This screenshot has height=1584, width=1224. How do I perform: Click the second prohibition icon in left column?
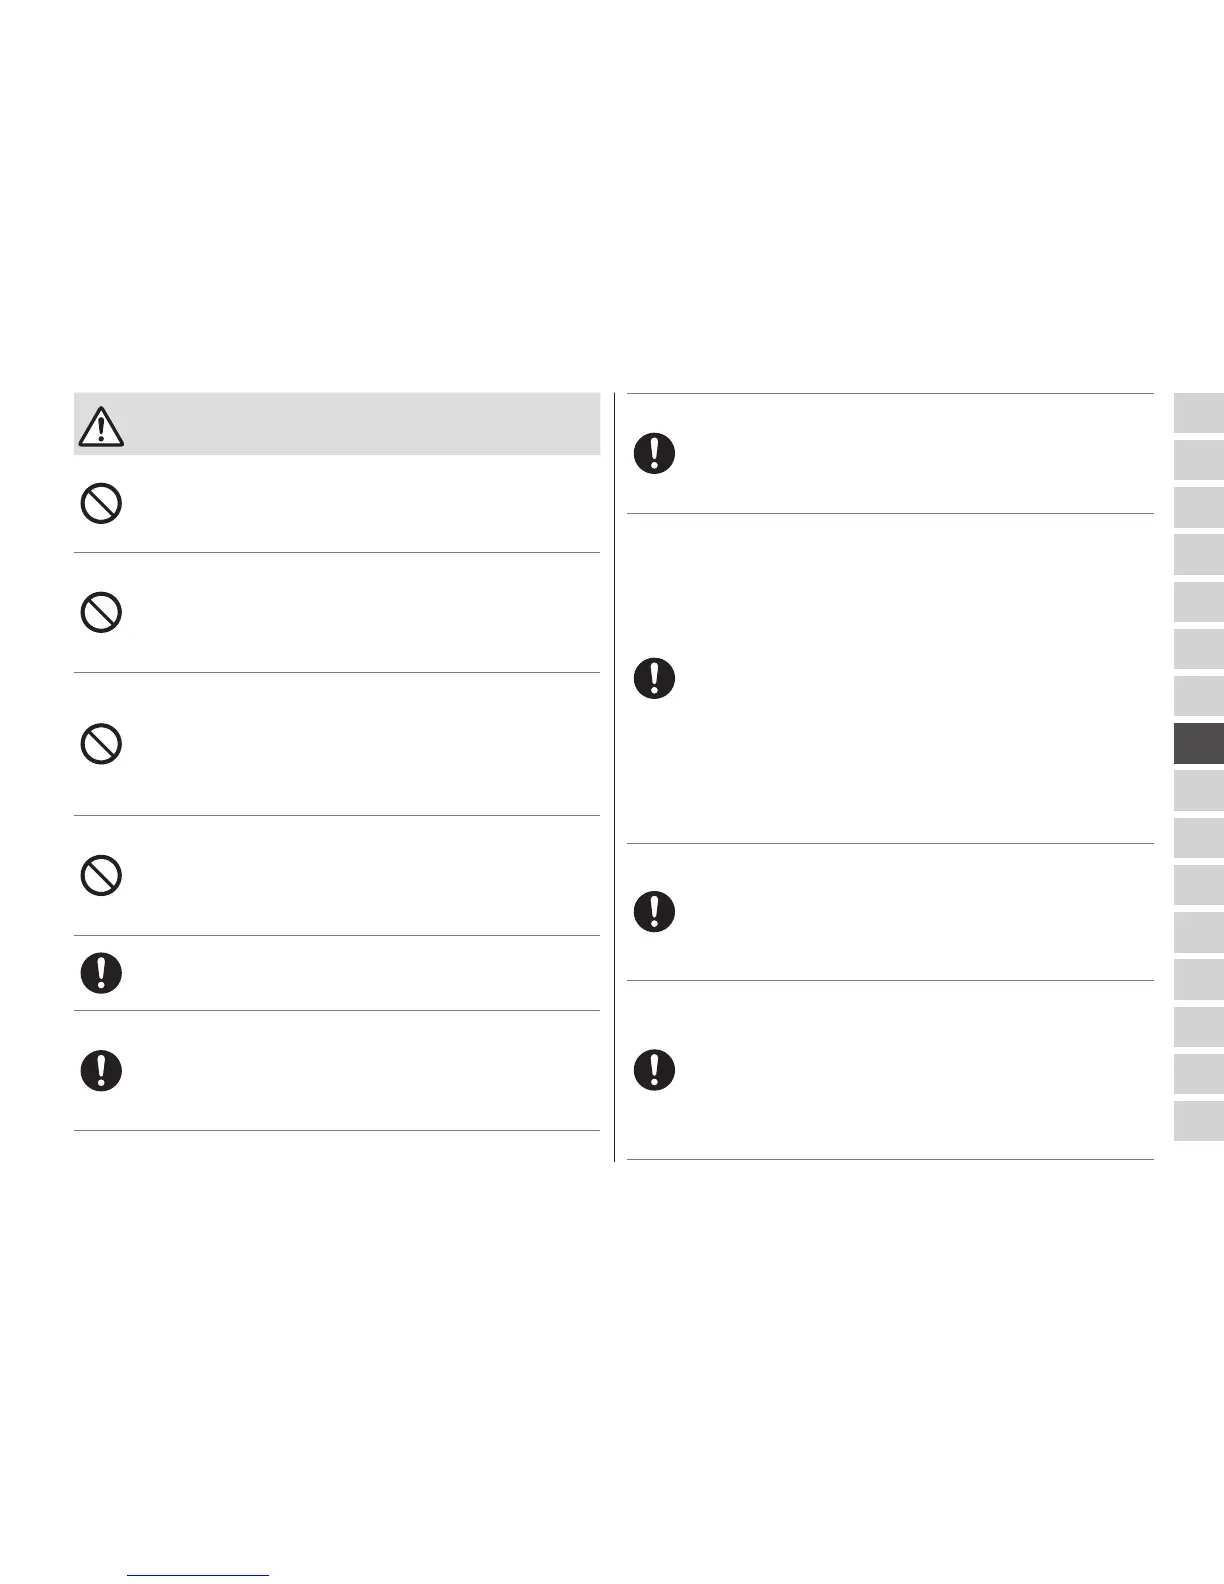[x=101, y=612]
